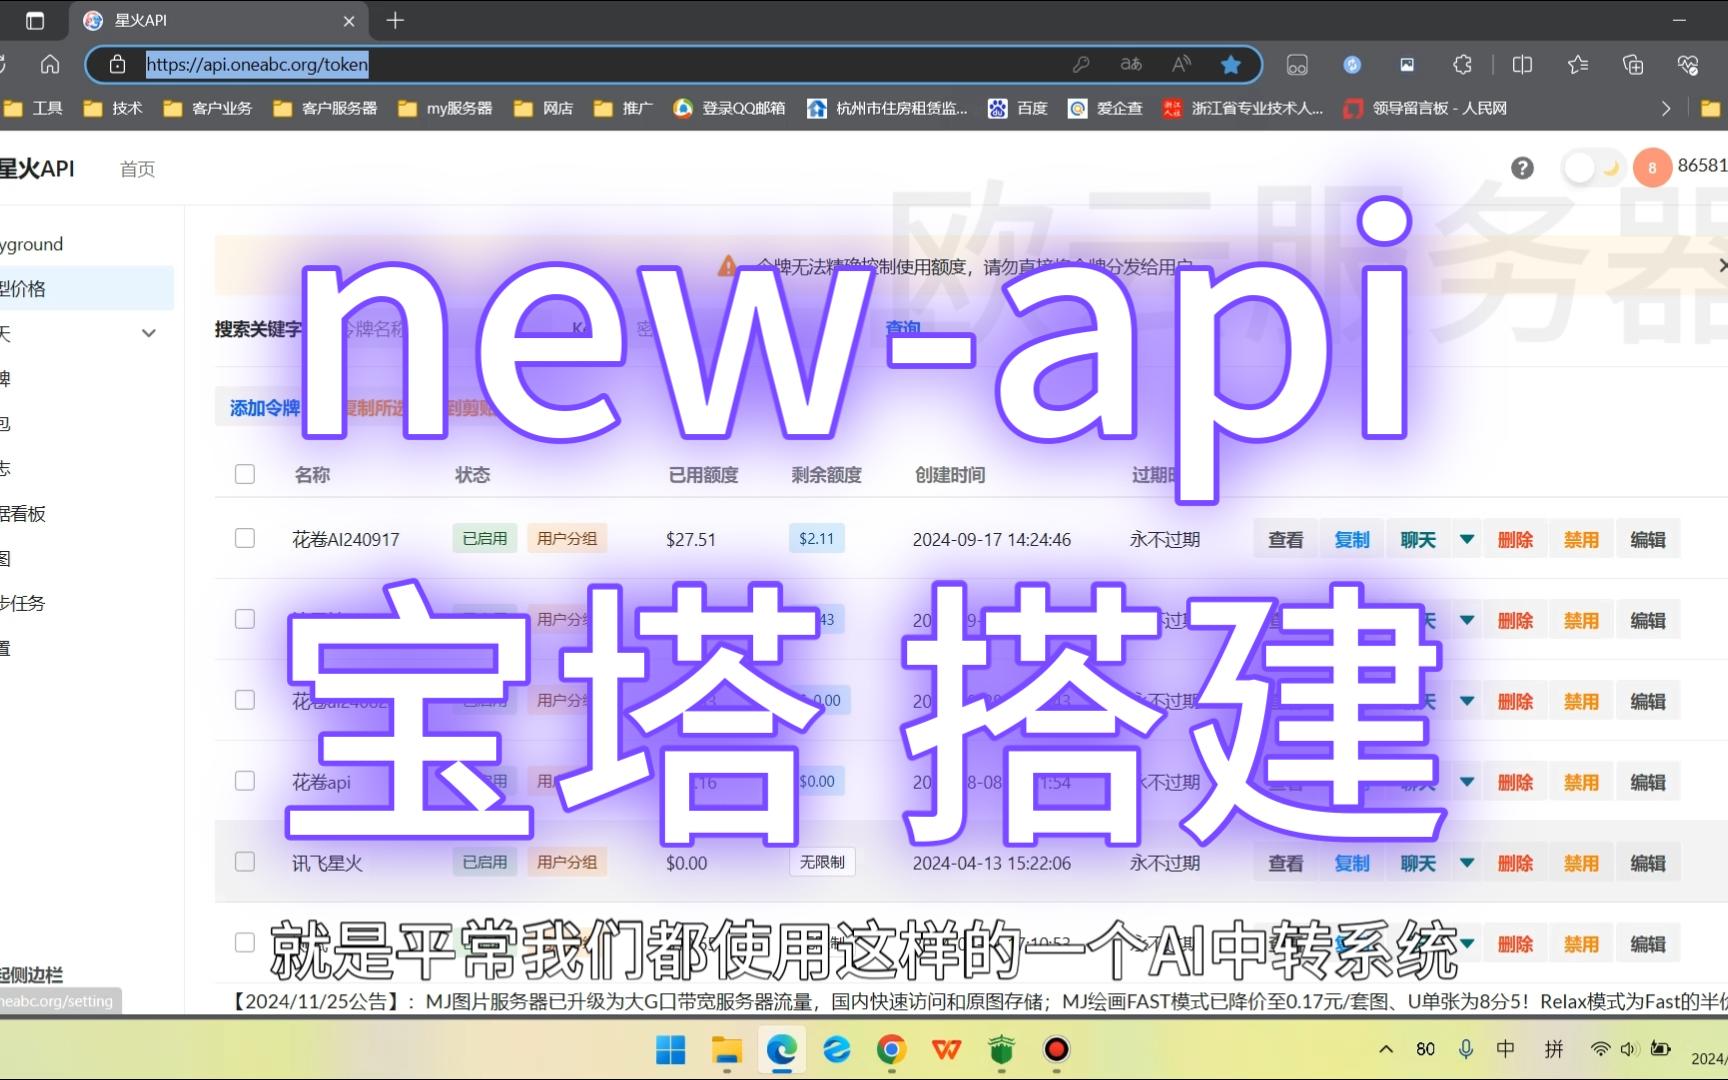The image size is (1728, 1080).
Task: Open the tab actions menu icon
Action: [x=35, y=20]
